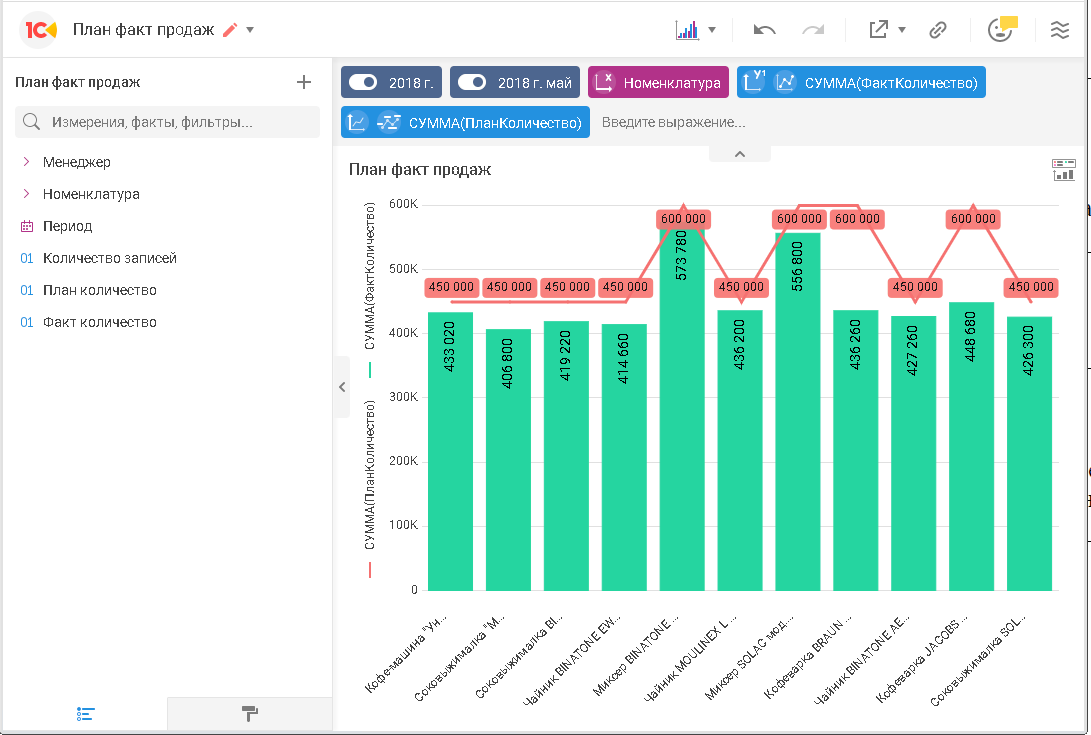1091x735 pixels.
Task: Click the pencil icon to rename report
Action: tap(230, 30)
